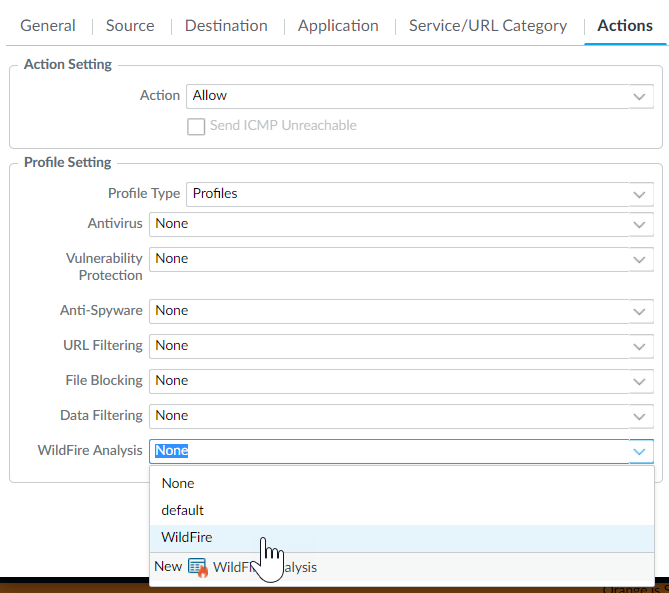
Task: Open the Service/URL Category tab
Action: 488,26
